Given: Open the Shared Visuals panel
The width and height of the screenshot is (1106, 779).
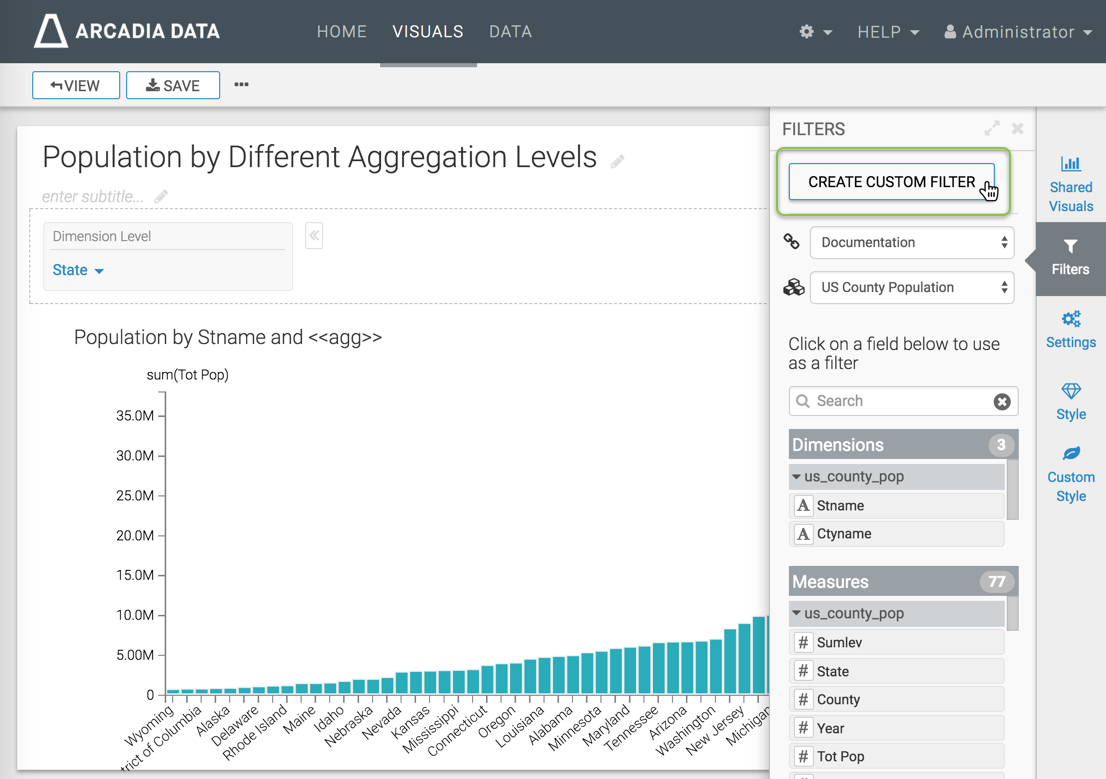Looking at the screenshot, I should point(1070,184).
